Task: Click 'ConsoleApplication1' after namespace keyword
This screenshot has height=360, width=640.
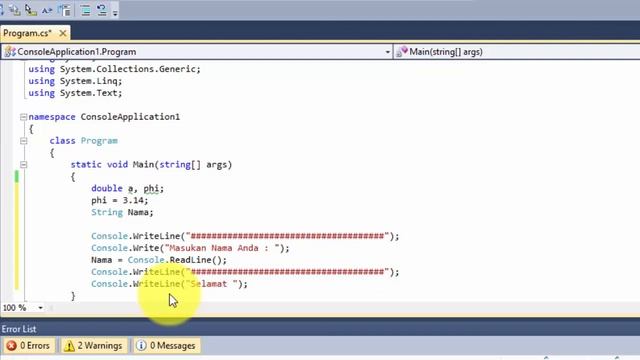Action: pos(130,117)
